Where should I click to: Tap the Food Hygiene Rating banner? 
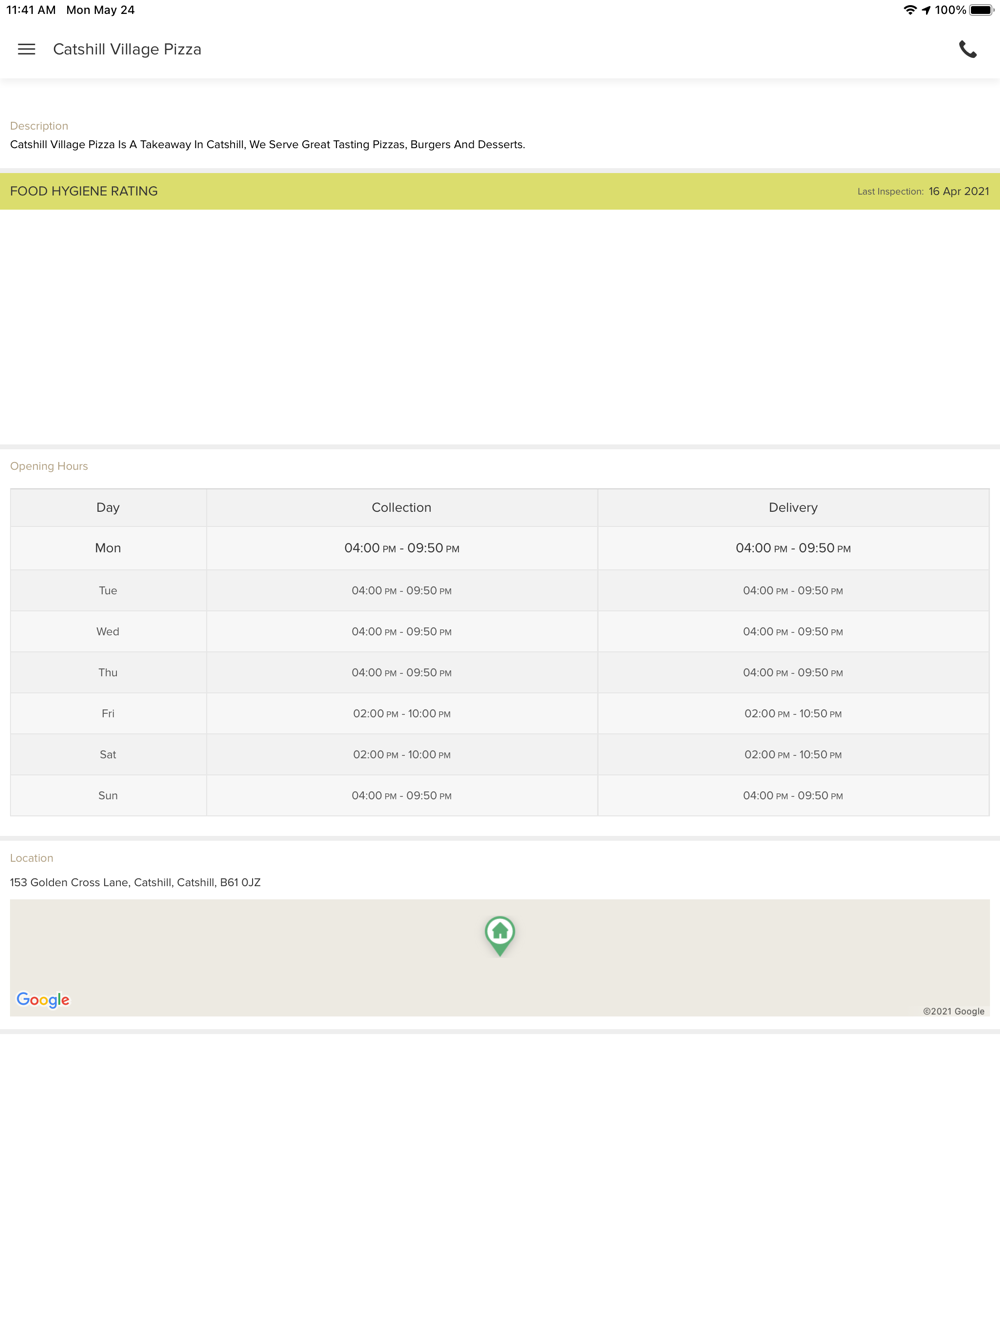click(500, 191)
